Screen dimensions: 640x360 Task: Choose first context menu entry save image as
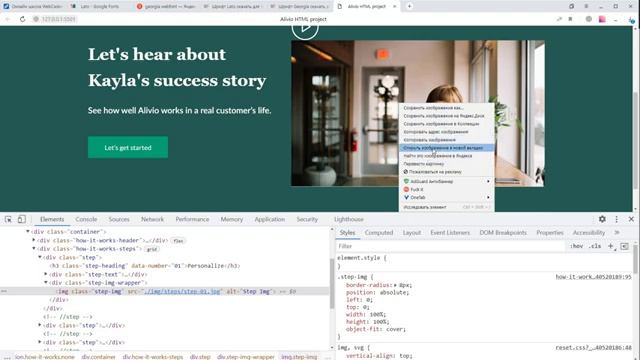click(447, 108)
